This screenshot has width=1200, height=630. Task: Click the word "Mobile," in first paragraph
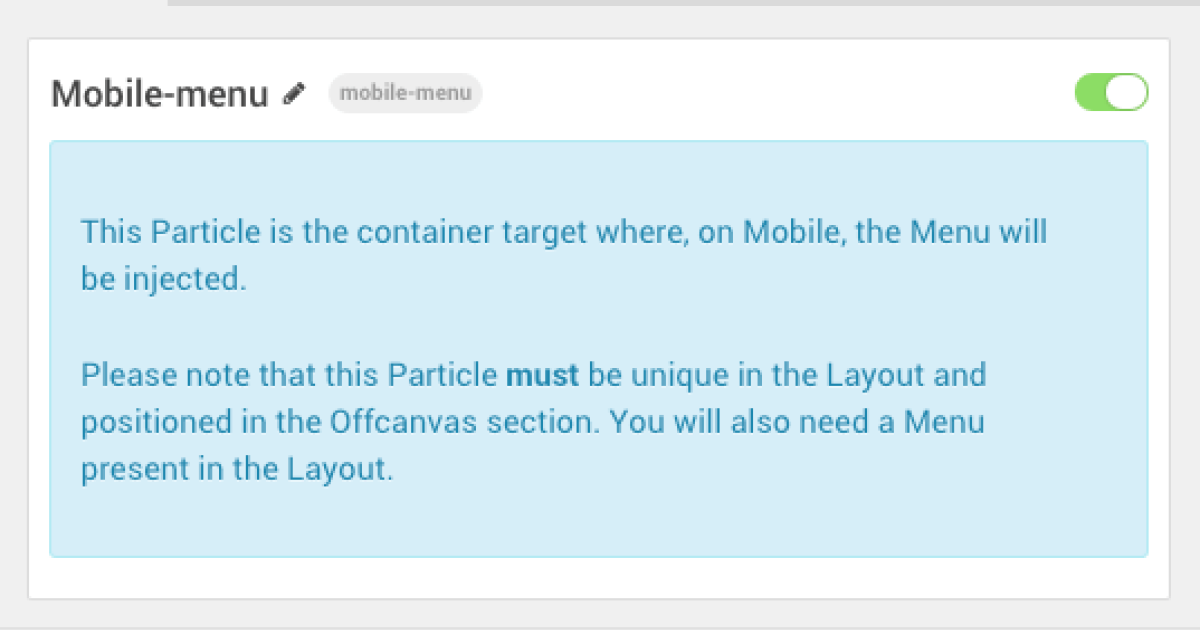click(788, 233)
